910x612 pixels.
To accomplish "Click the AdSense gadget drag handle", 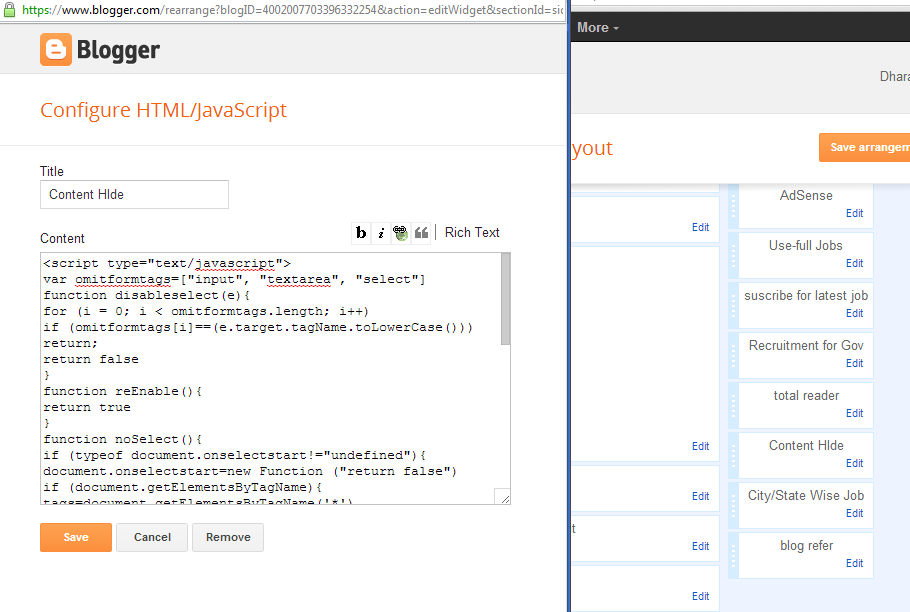I will point(734,205).
